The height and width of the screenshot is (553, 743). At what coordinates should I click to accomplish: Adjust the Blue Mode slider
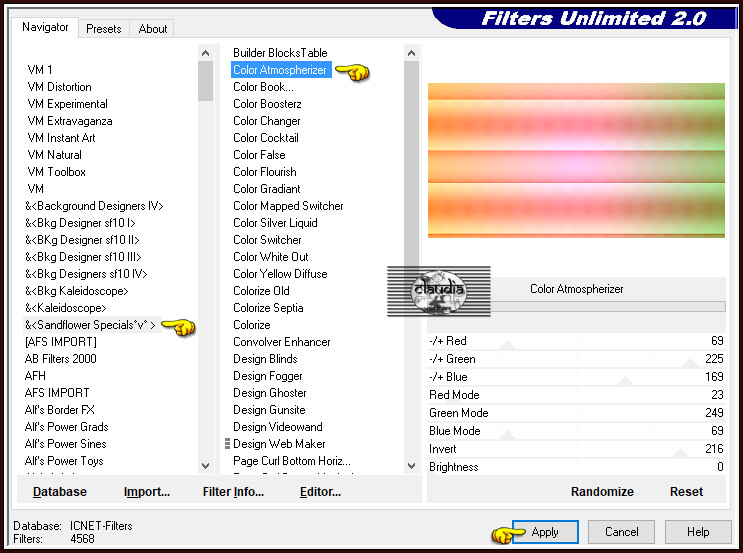576,431
